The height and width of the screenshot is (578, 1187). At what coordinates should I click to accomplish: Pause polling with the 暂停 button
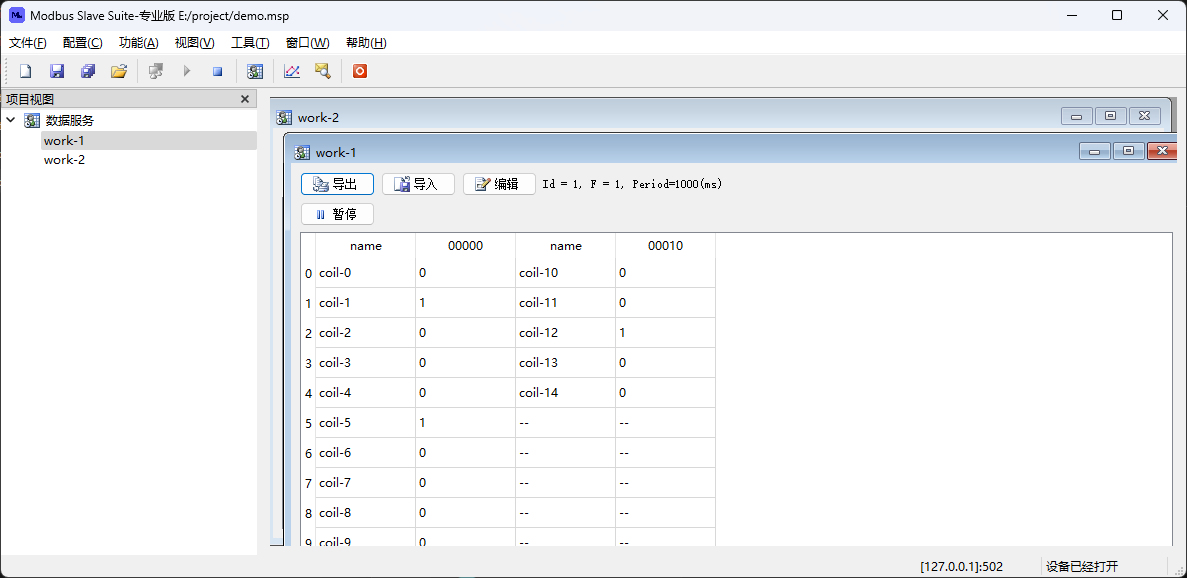[x=337, y=214]
